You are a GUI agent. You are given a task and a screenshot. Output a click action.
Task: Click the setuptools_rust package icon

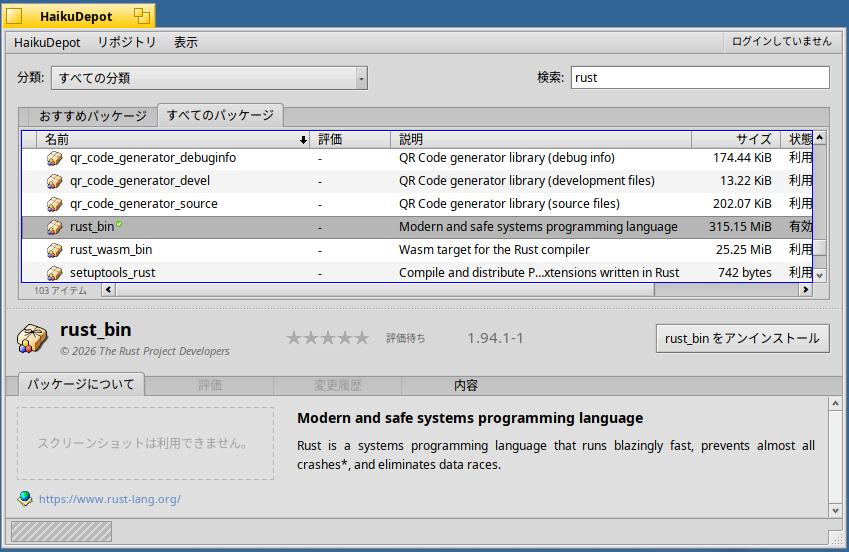tap(55, 272)
